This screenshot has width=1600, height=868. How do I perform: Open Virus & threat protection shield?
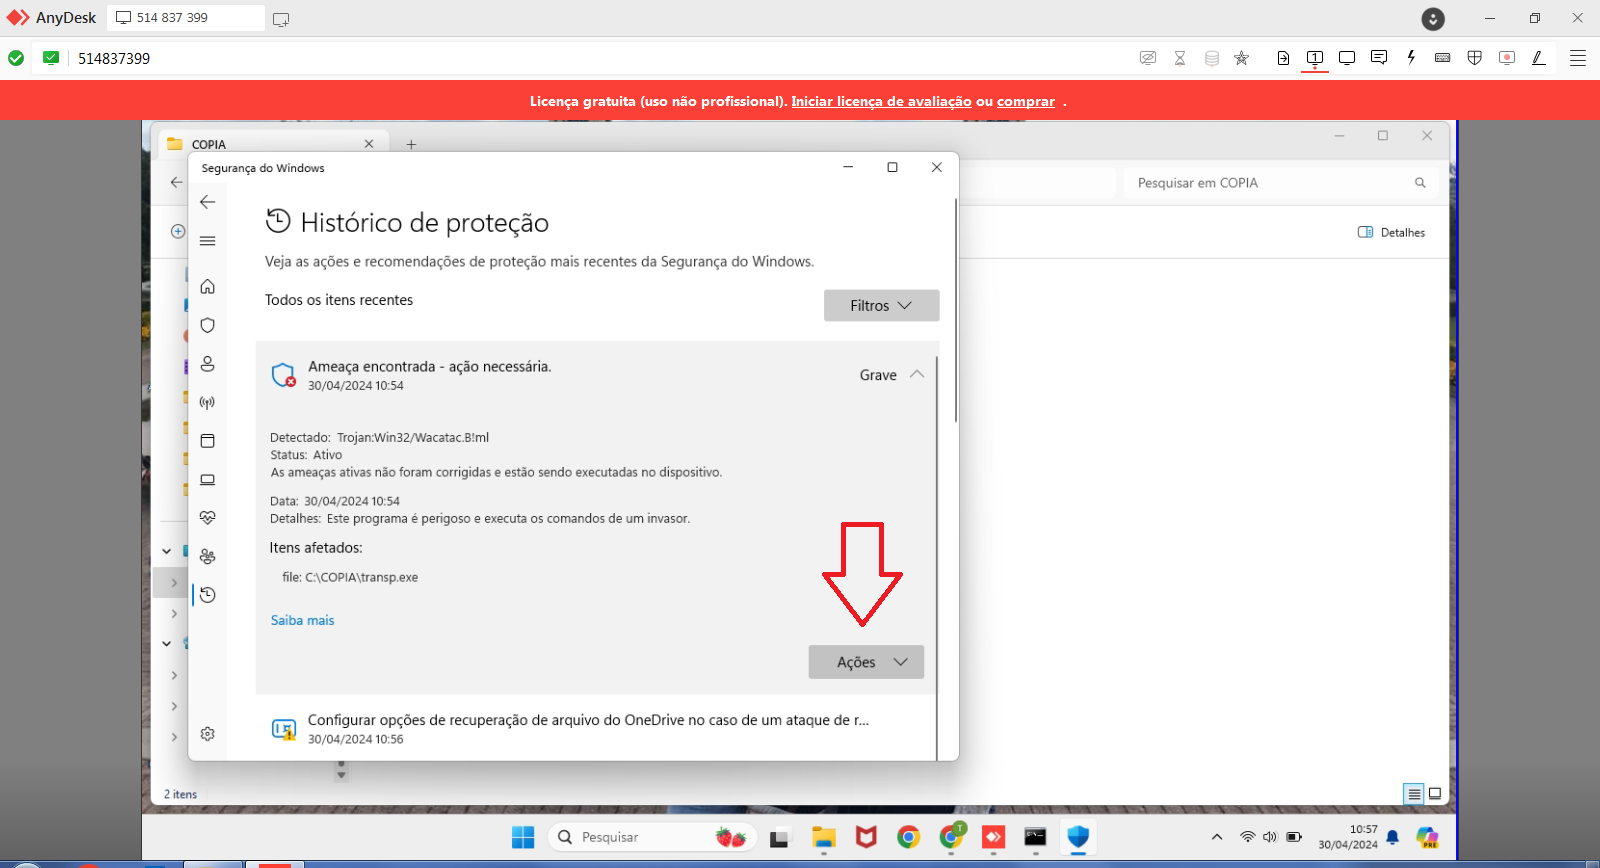coord(208,325)
